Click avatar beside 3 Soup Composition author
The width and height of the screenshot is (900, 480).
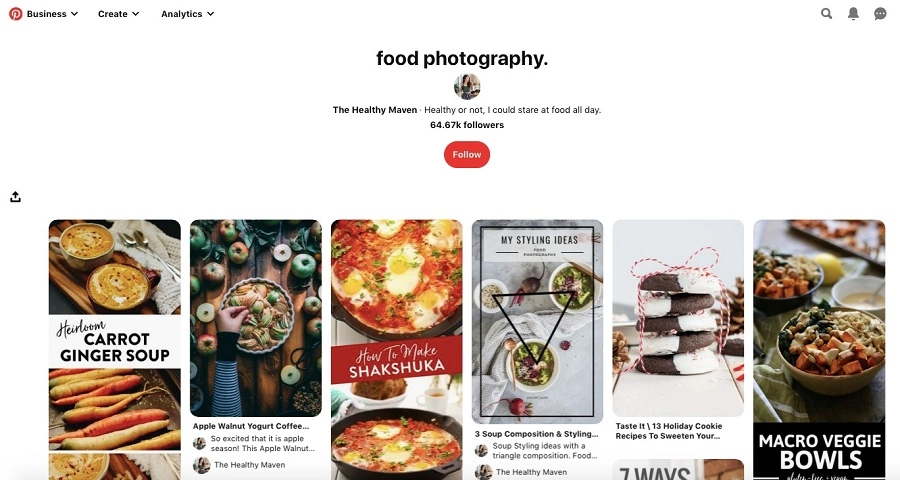coord(483,472)
